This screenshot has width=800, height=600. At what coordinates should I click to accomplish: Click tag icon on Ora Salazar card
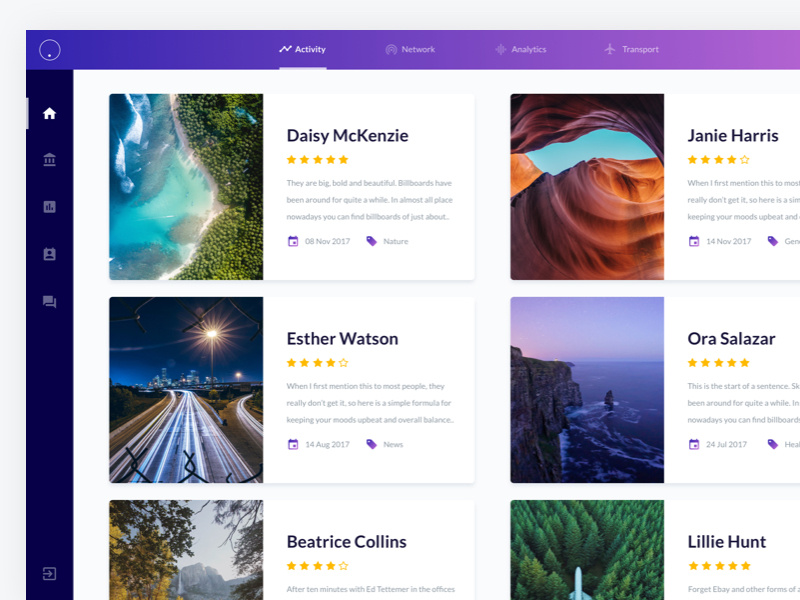click(772, 444)
